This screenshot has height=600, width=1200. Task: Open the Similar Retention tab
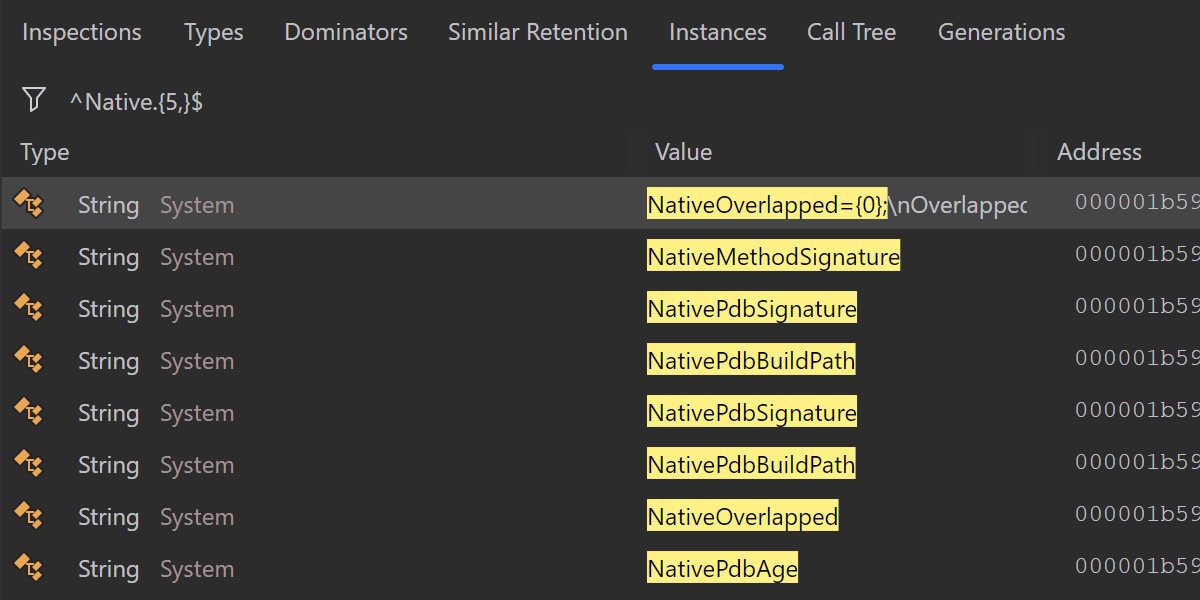point(538,33)
